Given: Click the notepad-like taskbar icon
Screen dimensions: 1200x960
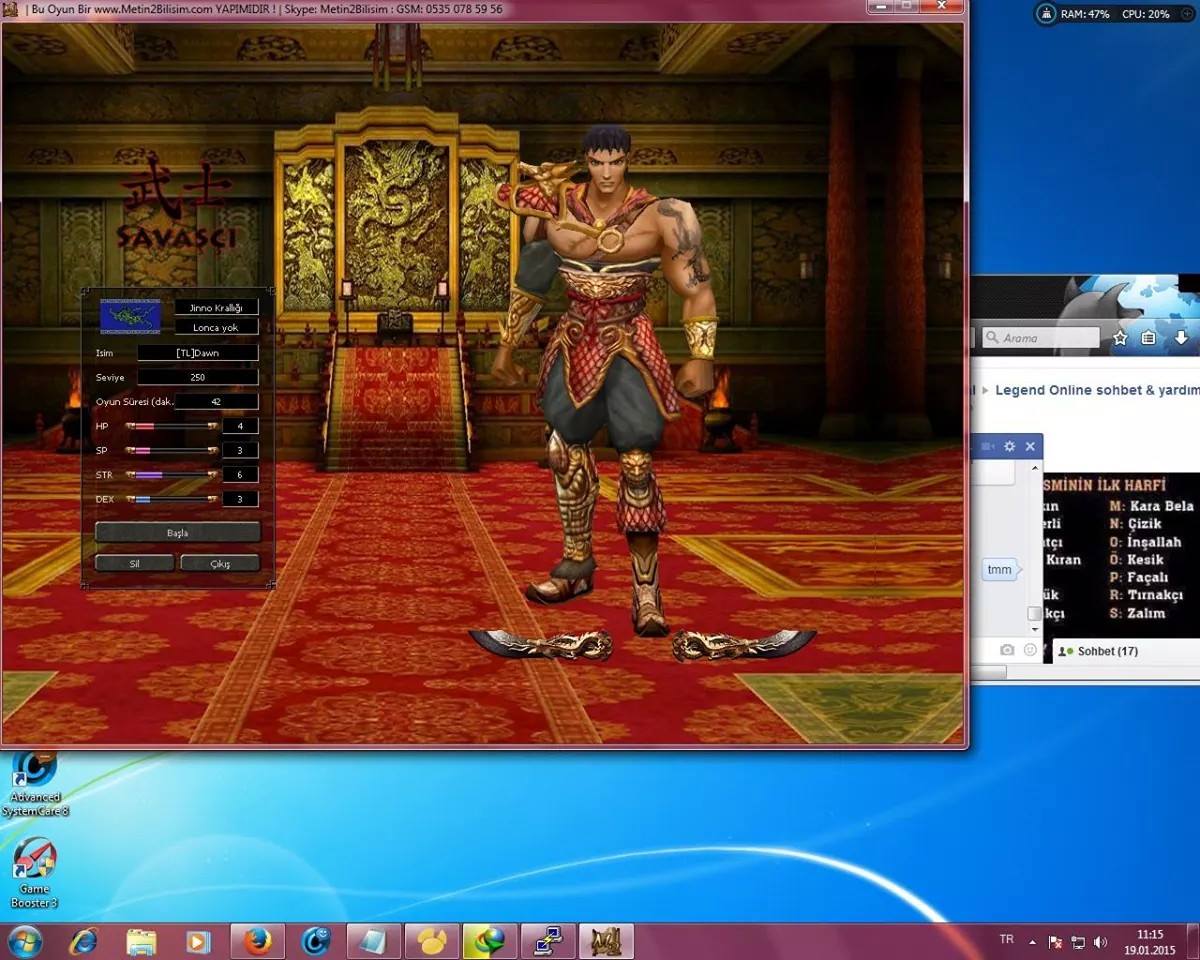Looking at the screenshot, I should tap(374, 942).
